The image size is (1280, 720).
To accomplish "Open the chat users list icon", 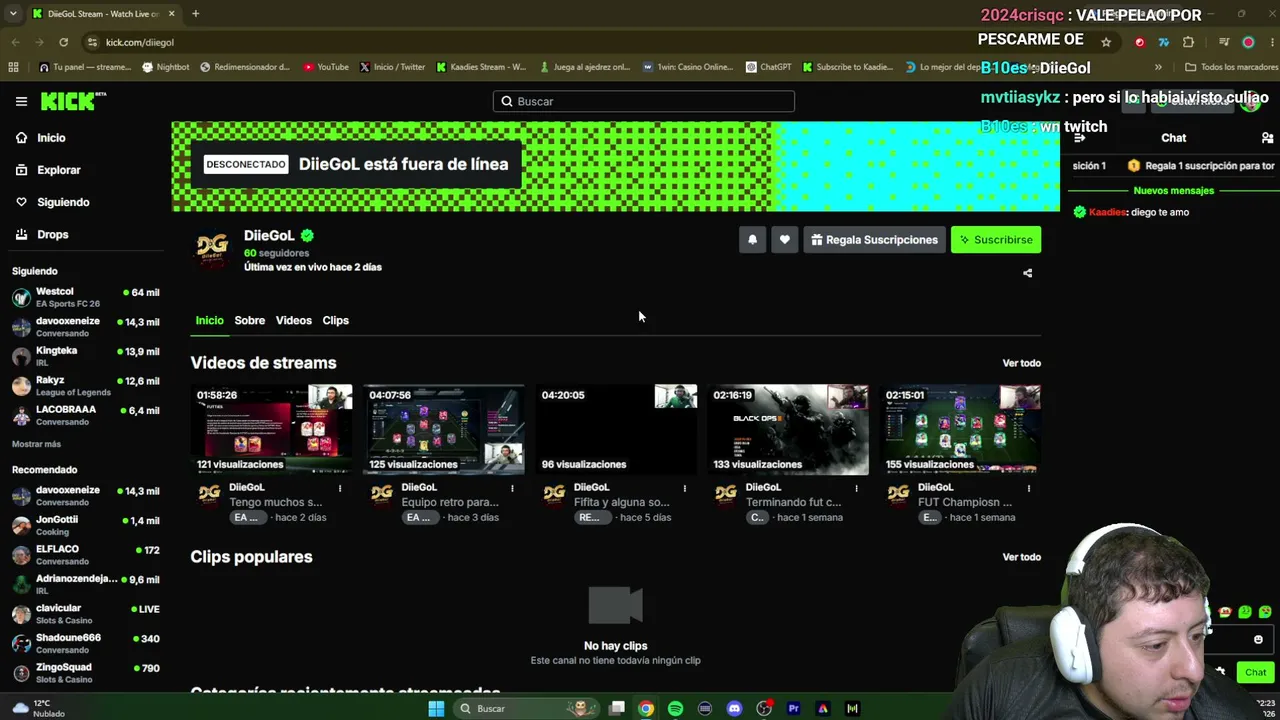I will pyautogui.click(x=1267, y=138).
